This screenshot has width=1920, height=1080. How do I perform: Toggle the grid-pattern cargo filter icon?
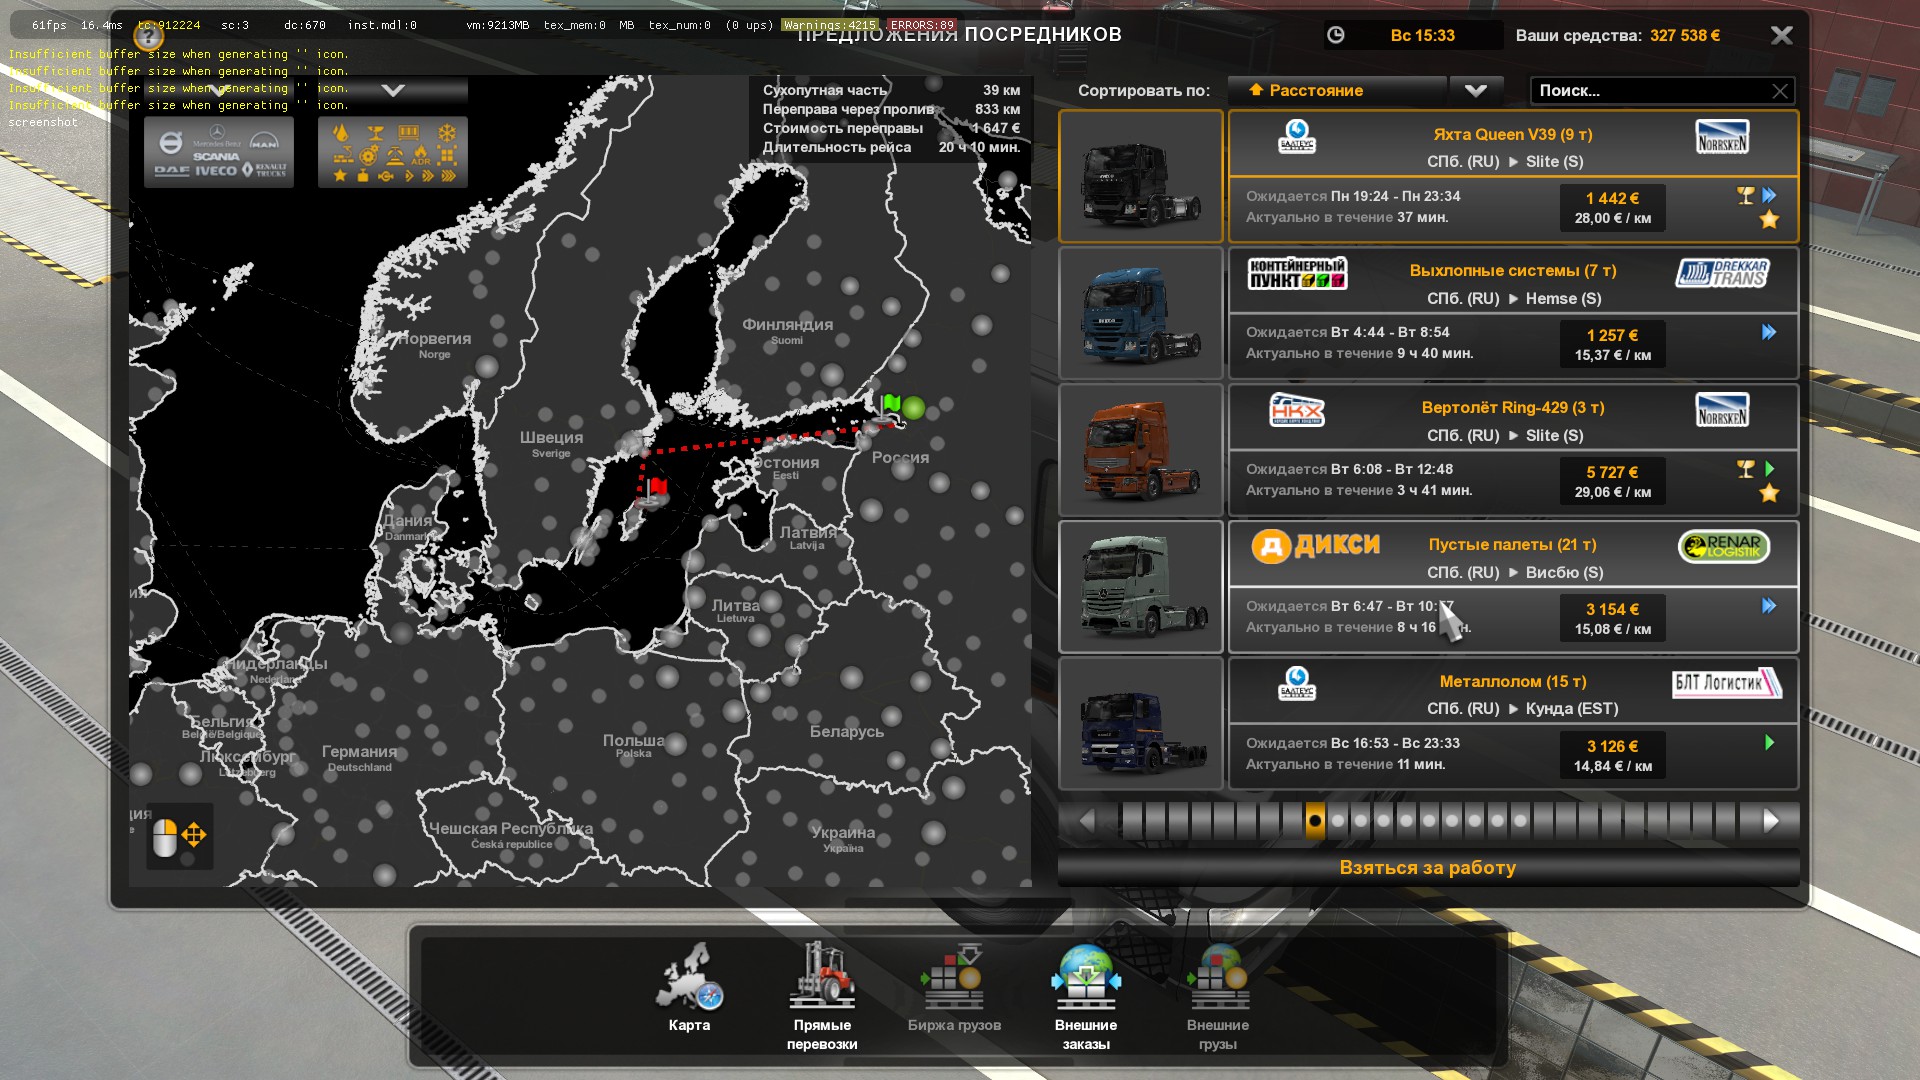coord(447,155)
